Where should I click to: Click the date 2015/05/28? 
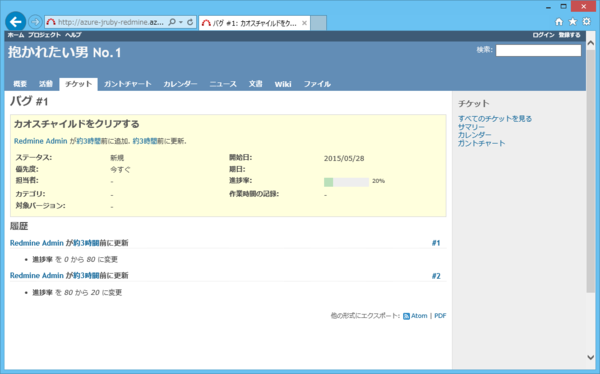(x=344, y=158)
